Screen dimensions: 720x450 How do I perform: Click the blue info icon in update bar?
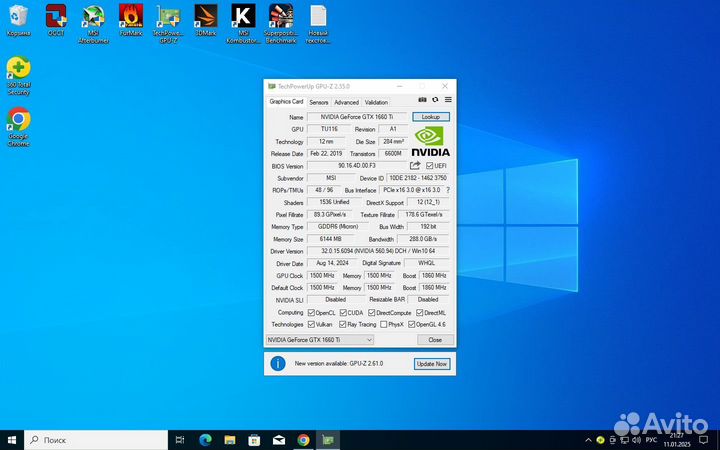(x=278, y=363)
